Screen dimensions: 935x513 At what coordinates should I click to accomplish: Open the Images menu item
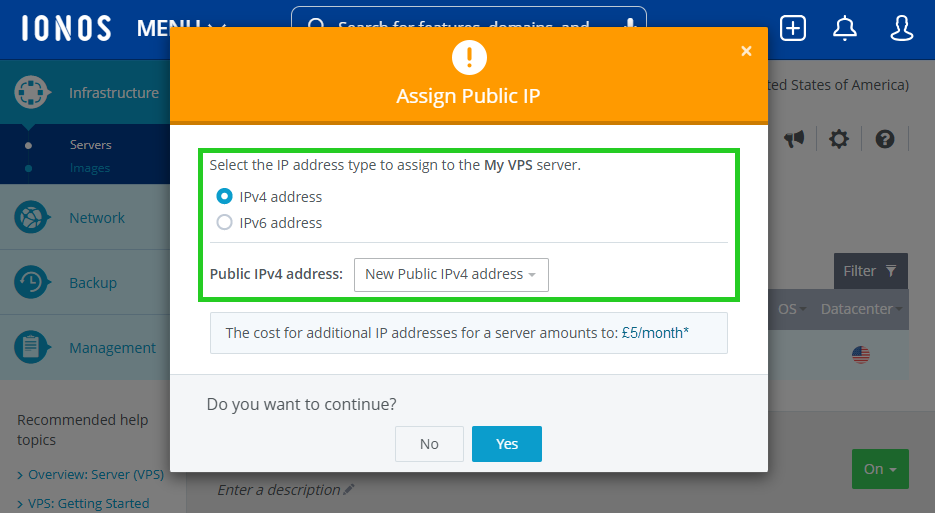[x=90, y=168]
